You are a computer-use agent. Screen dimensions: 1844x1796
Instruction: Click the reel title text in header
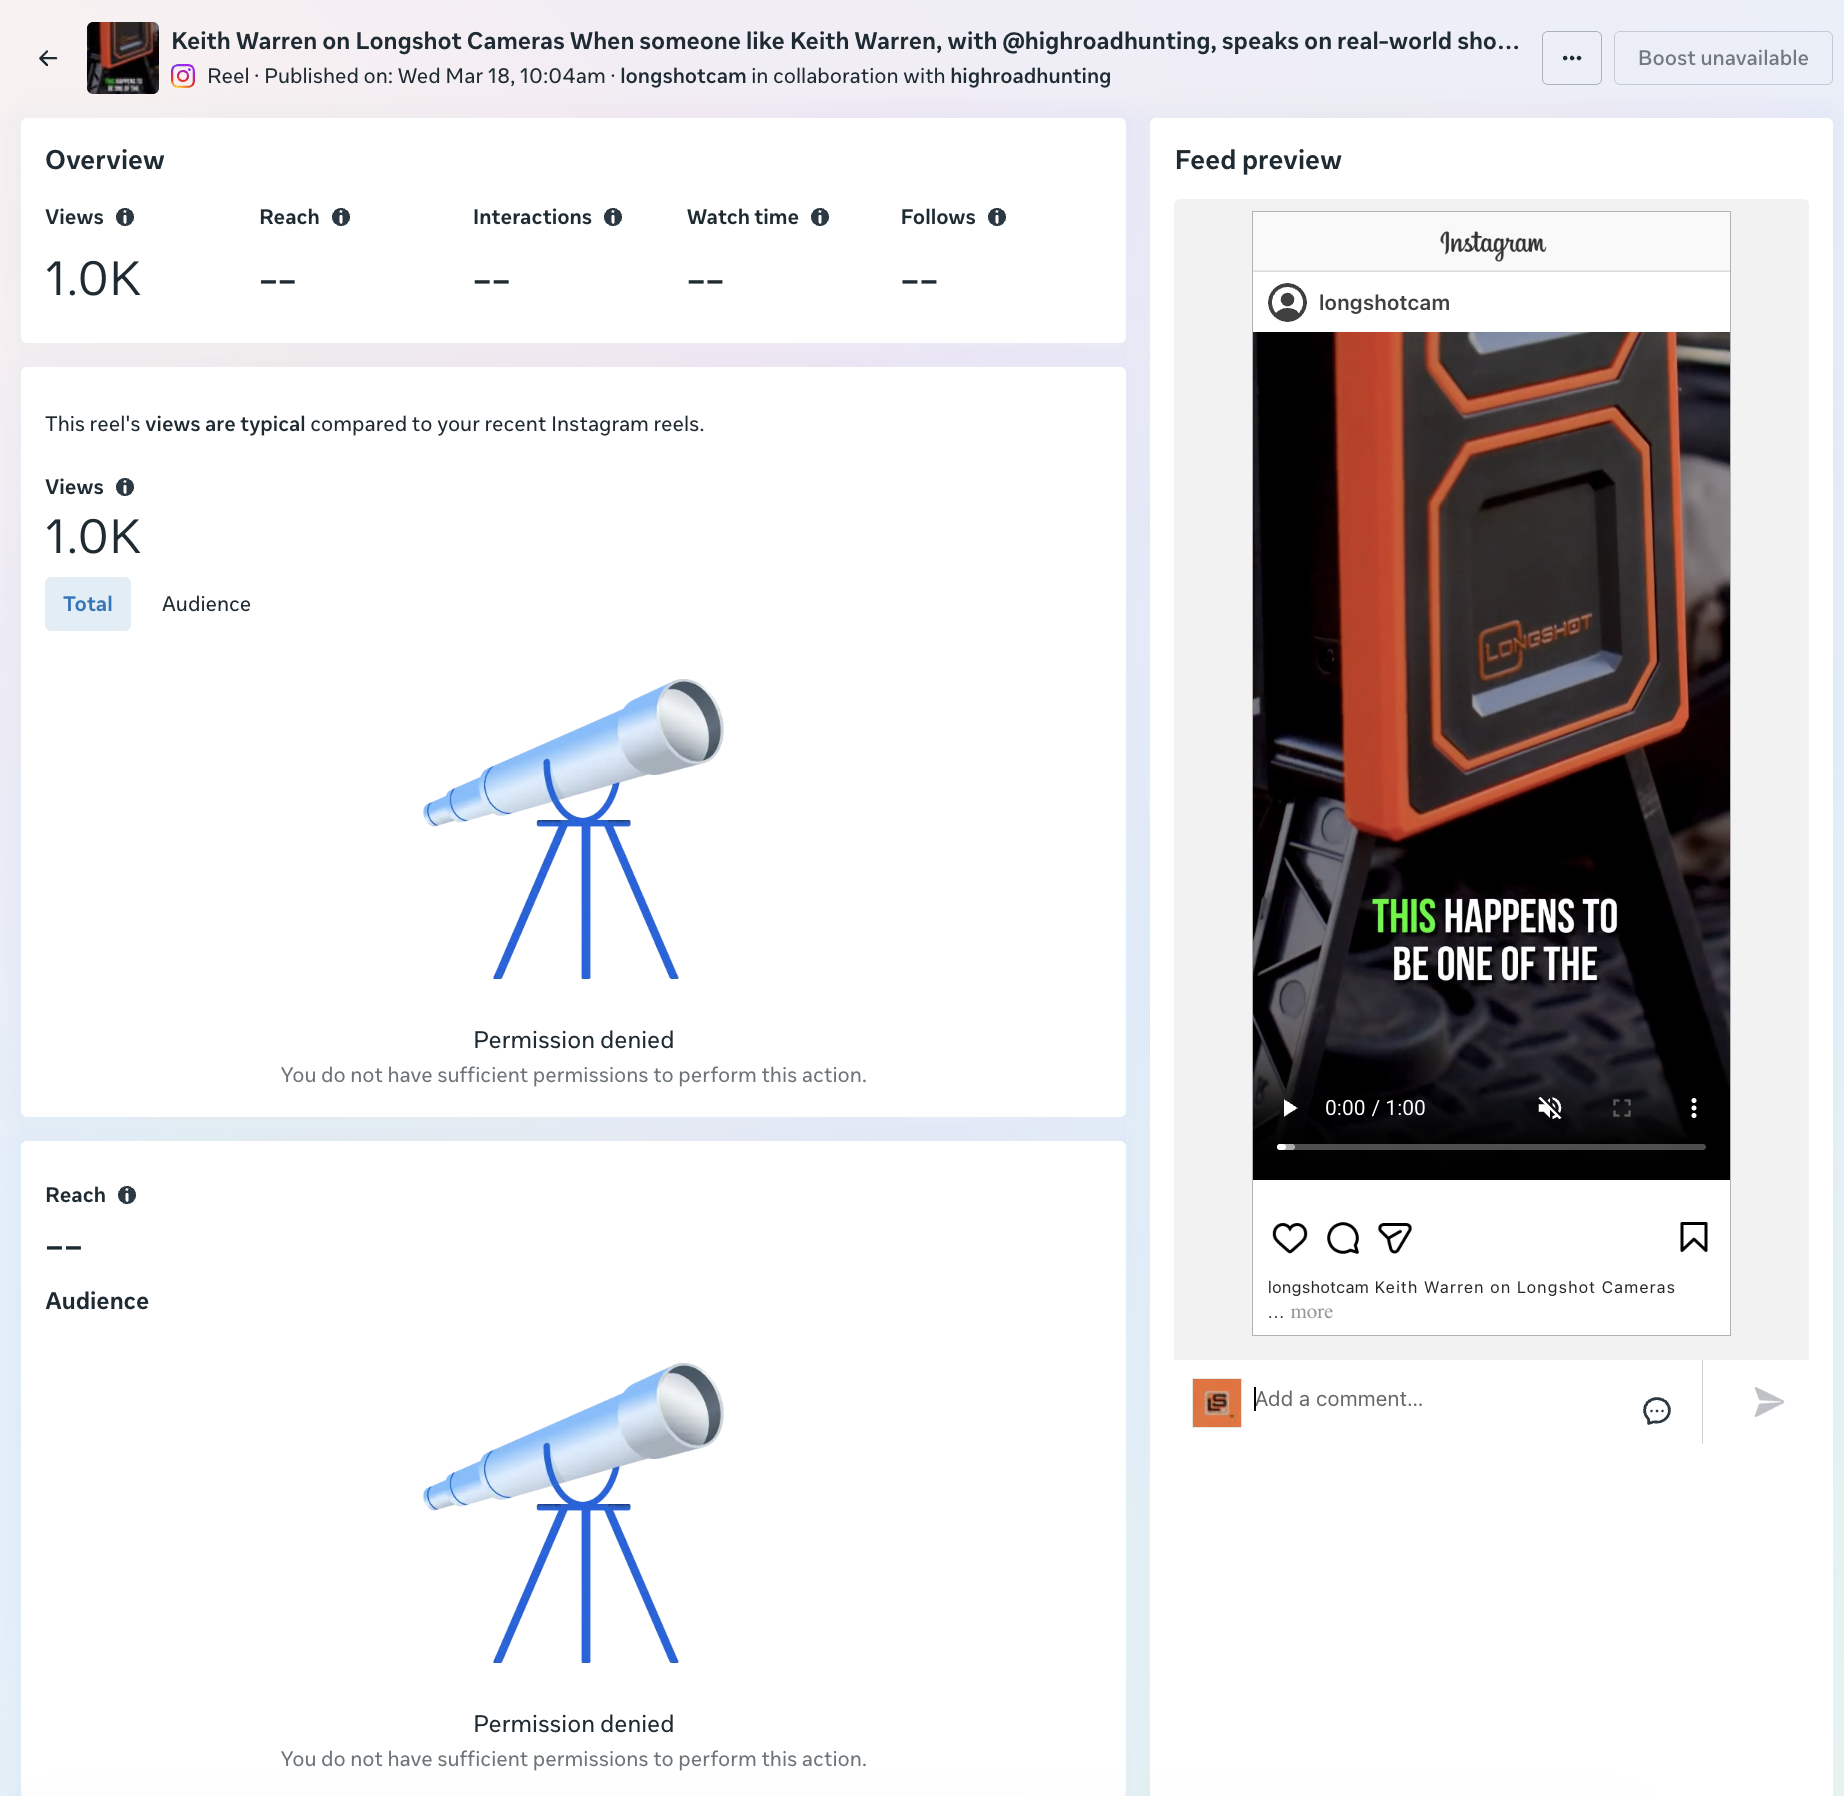click(x=845, y=41)
